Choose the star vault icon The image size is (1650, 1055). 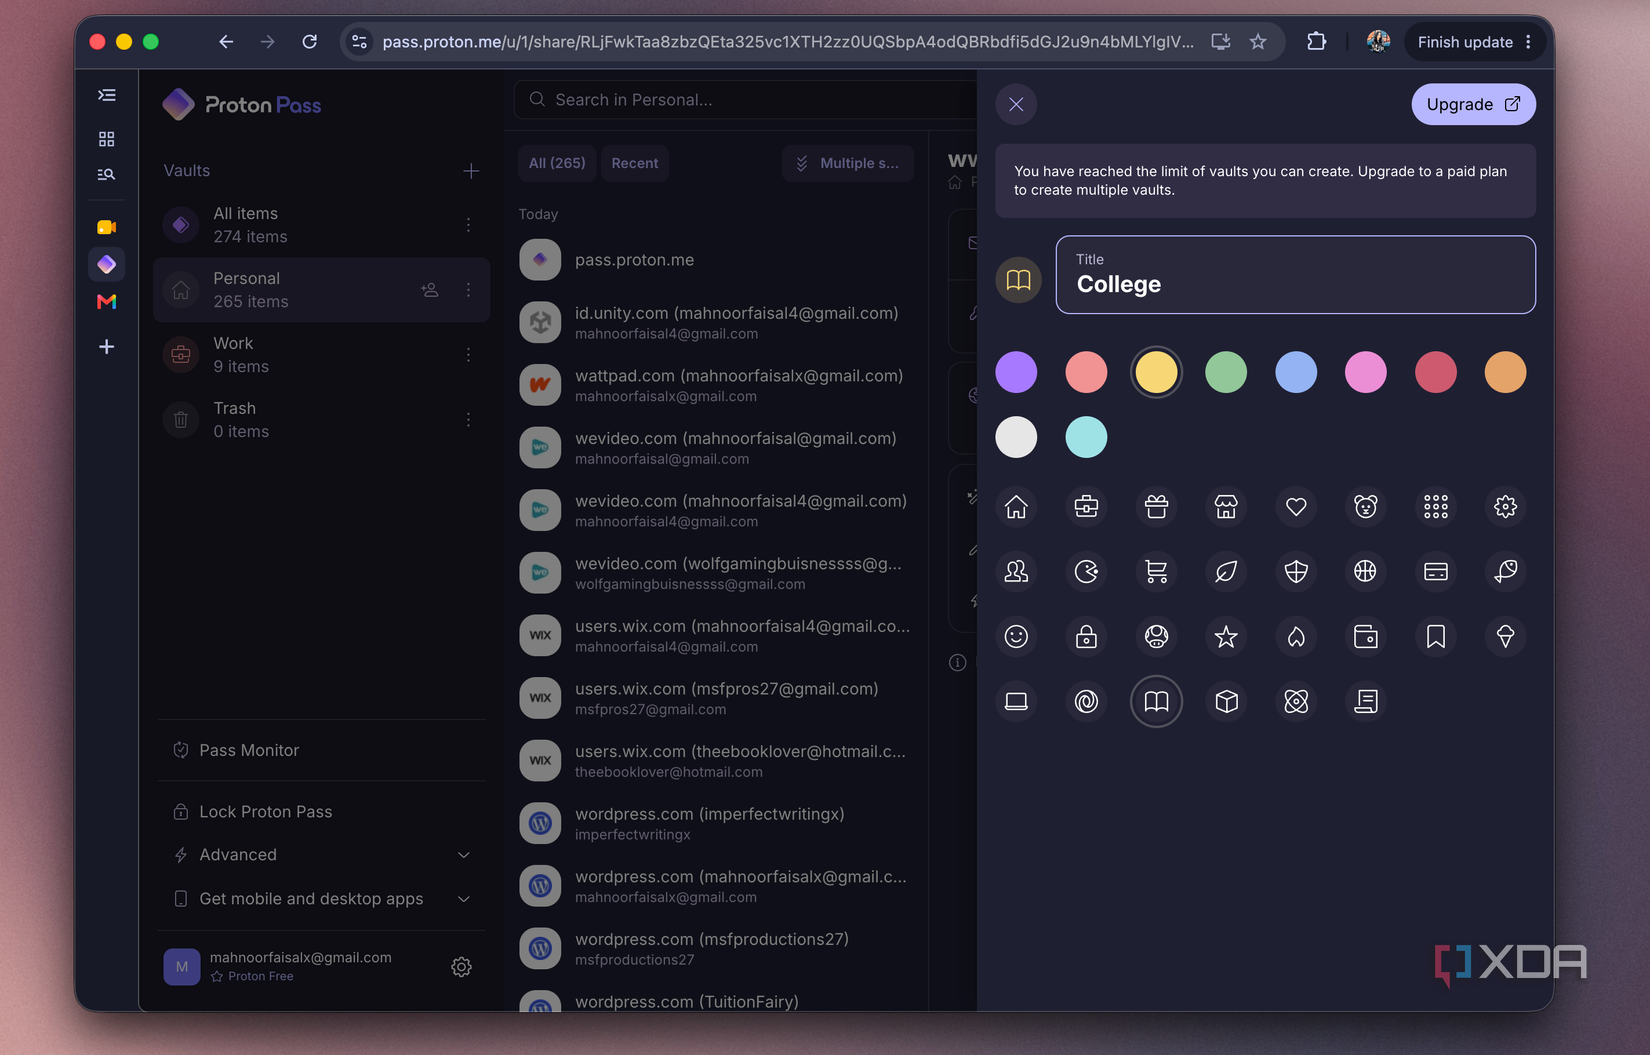tap(1226, 636)
